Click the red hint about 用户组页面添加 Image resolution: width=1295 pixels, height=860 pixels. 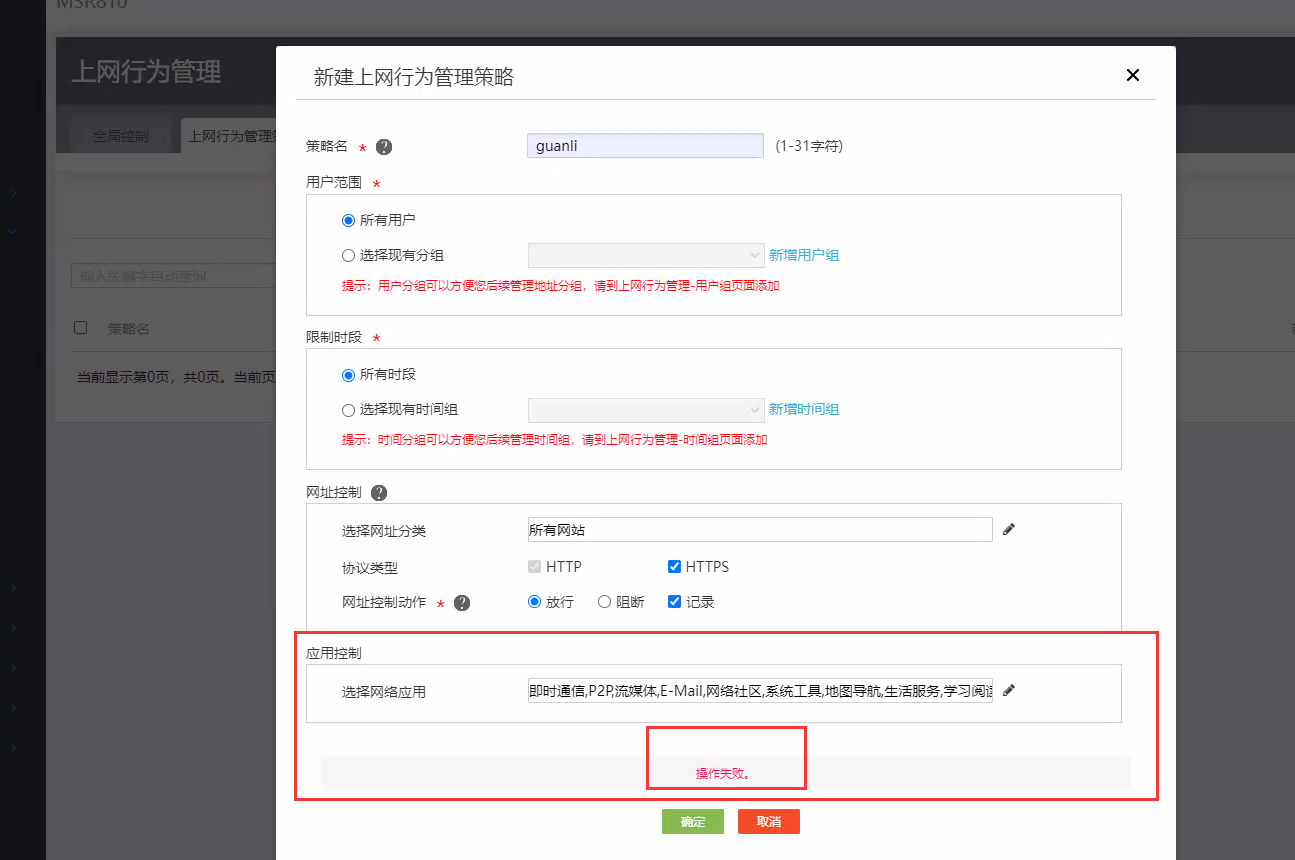tap(560, 286)
